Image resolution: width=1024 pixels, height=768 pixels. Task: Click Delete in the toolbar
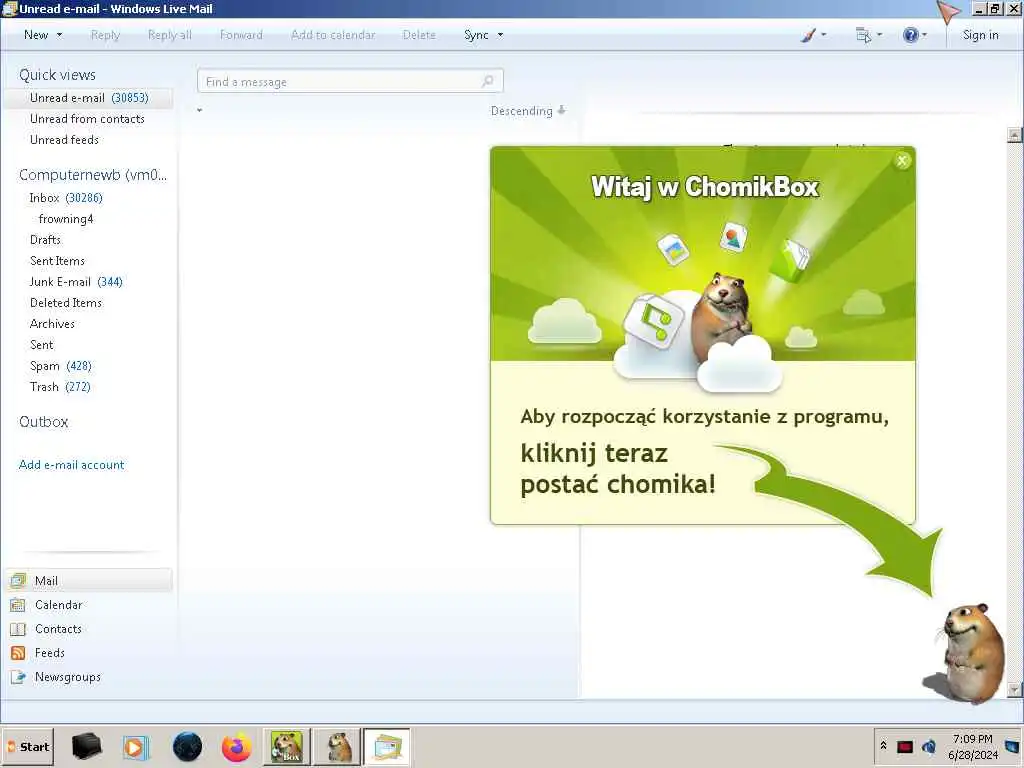point(419,35)
